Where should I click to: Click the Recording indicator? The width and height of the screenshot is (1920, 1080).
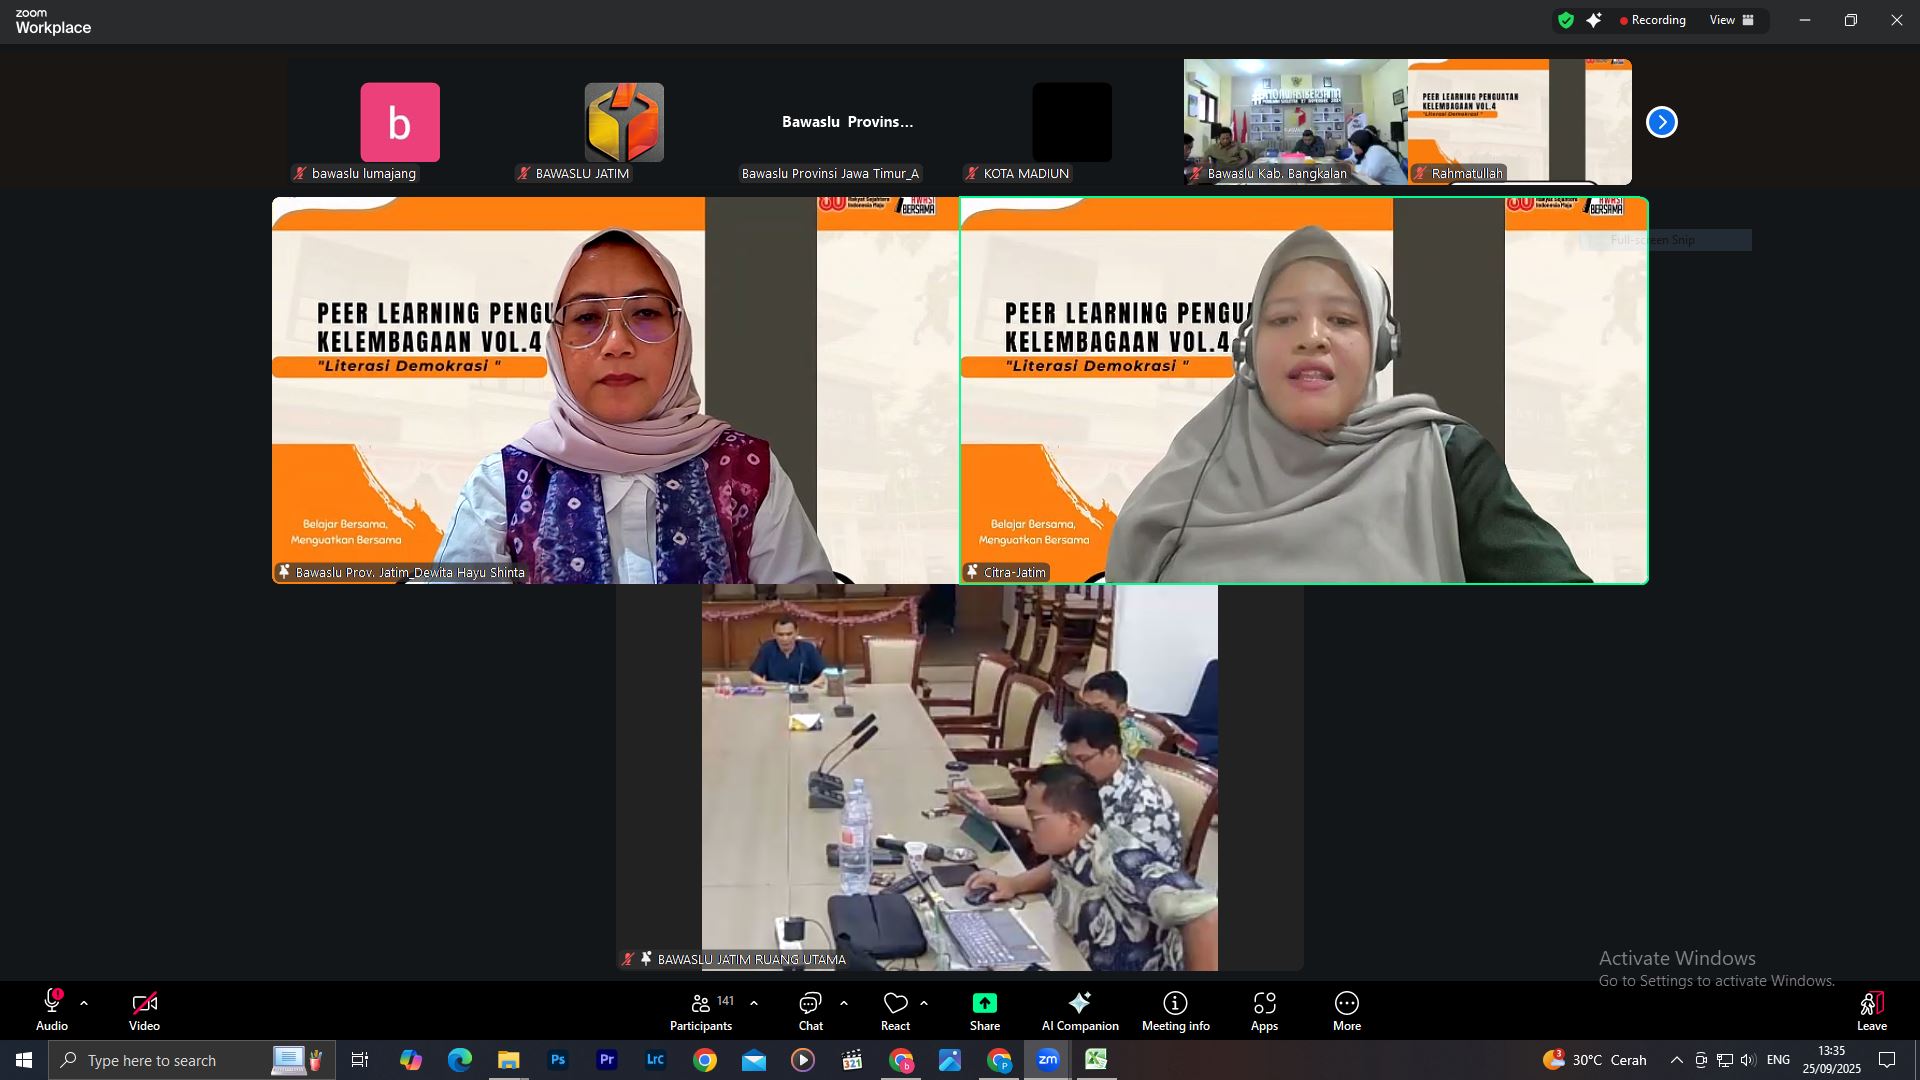coord(1652,20)
